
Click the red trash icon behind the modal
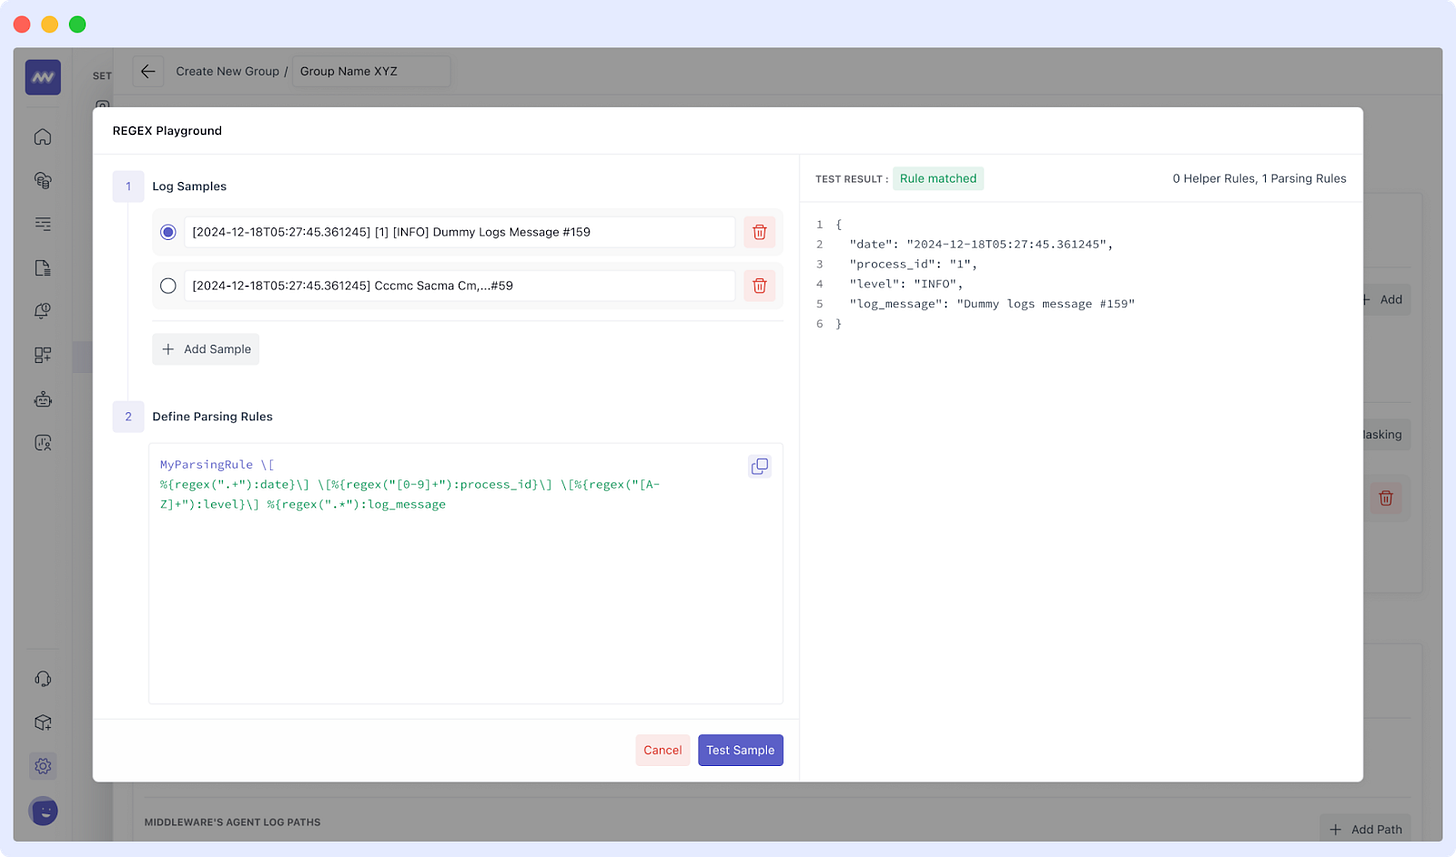(x=1386, y=498)
